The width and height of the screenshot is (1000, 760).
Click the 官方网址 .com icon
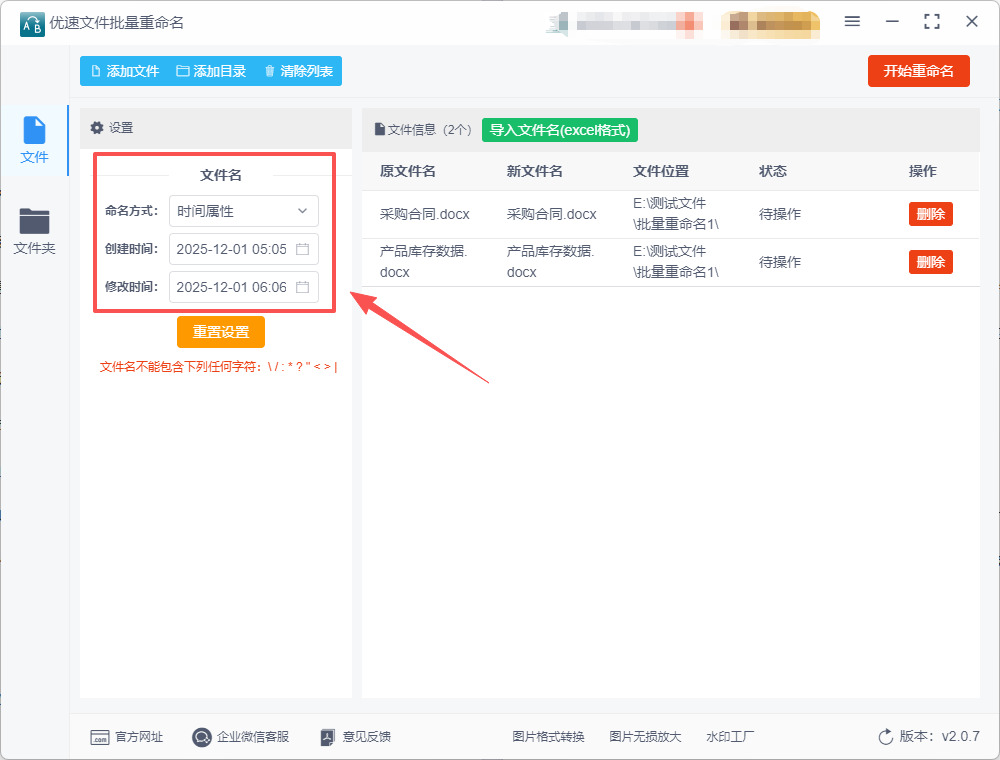pos(100,738)
